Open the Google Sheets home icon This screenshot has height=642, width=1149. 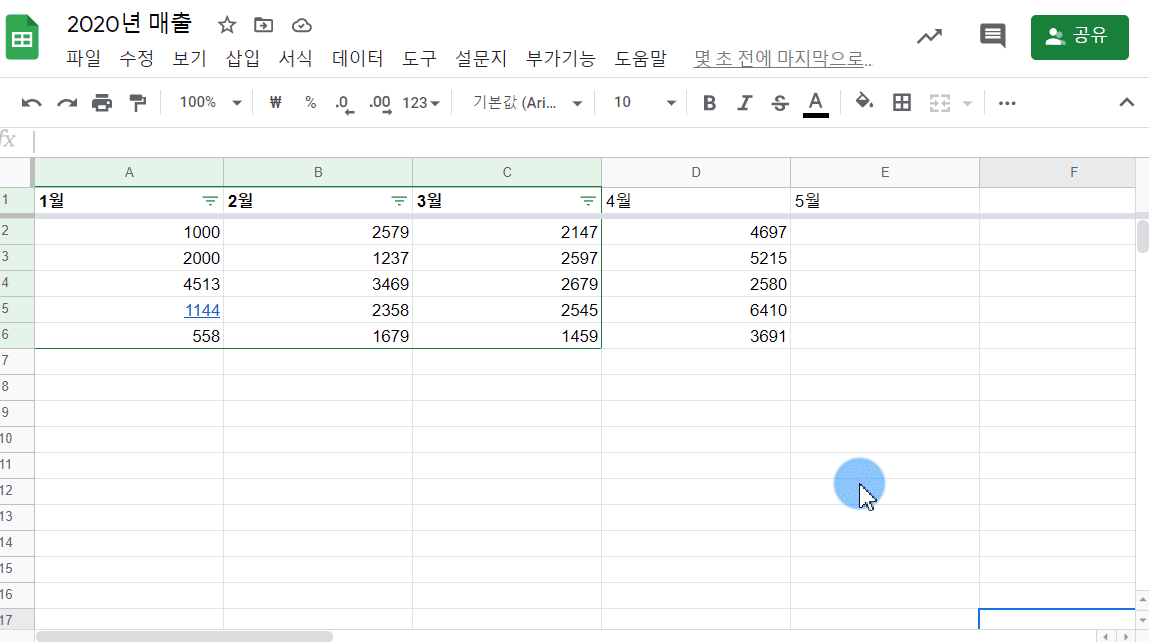(x=22, y=37)
